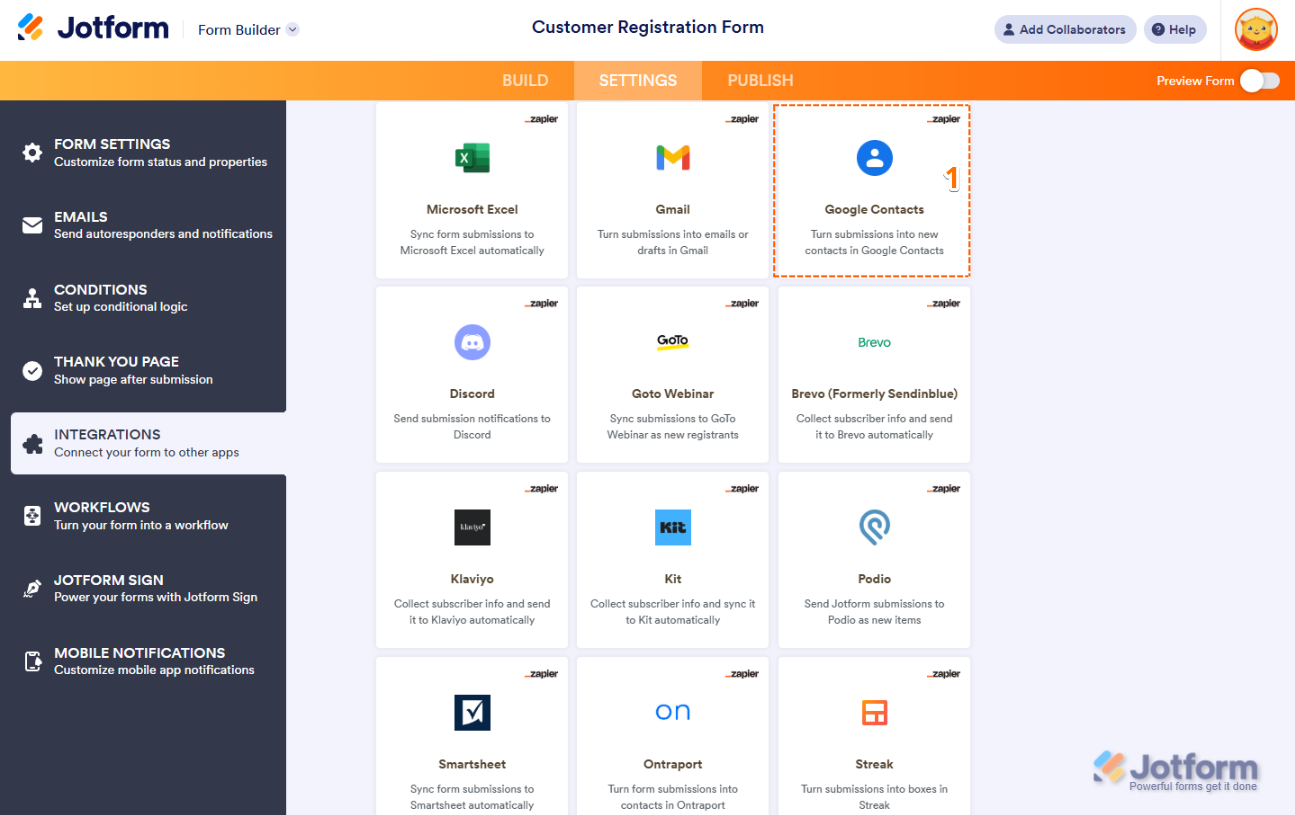Click the Smartsheet integration icon
Screen dimensions: 1295x815
point(472,712)
